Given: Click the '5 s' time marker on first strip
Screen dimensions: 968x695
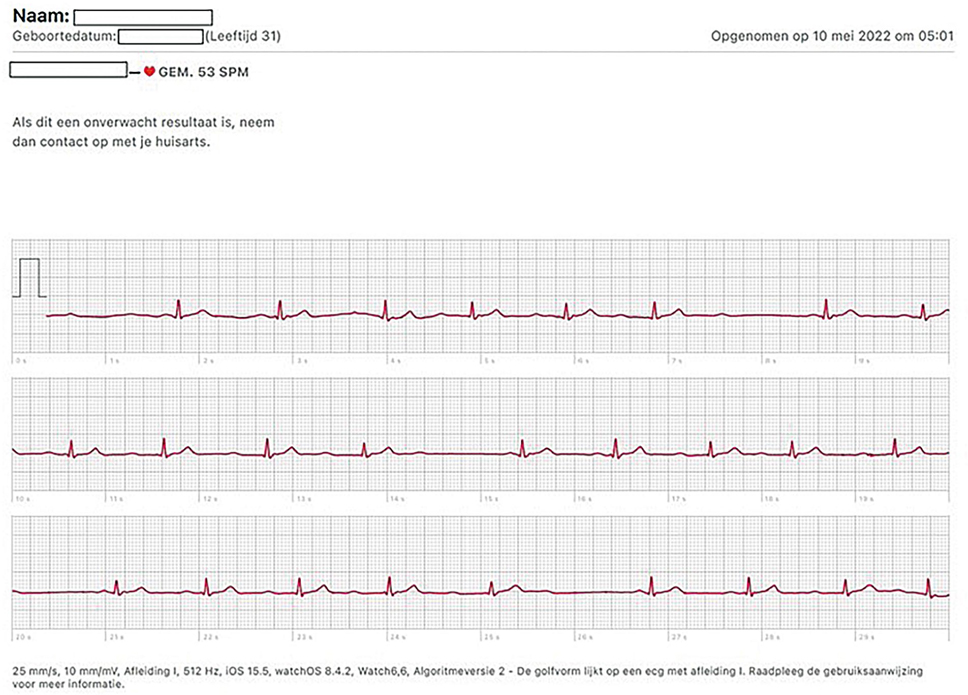Looking at the screenshot, I should 490,359.
